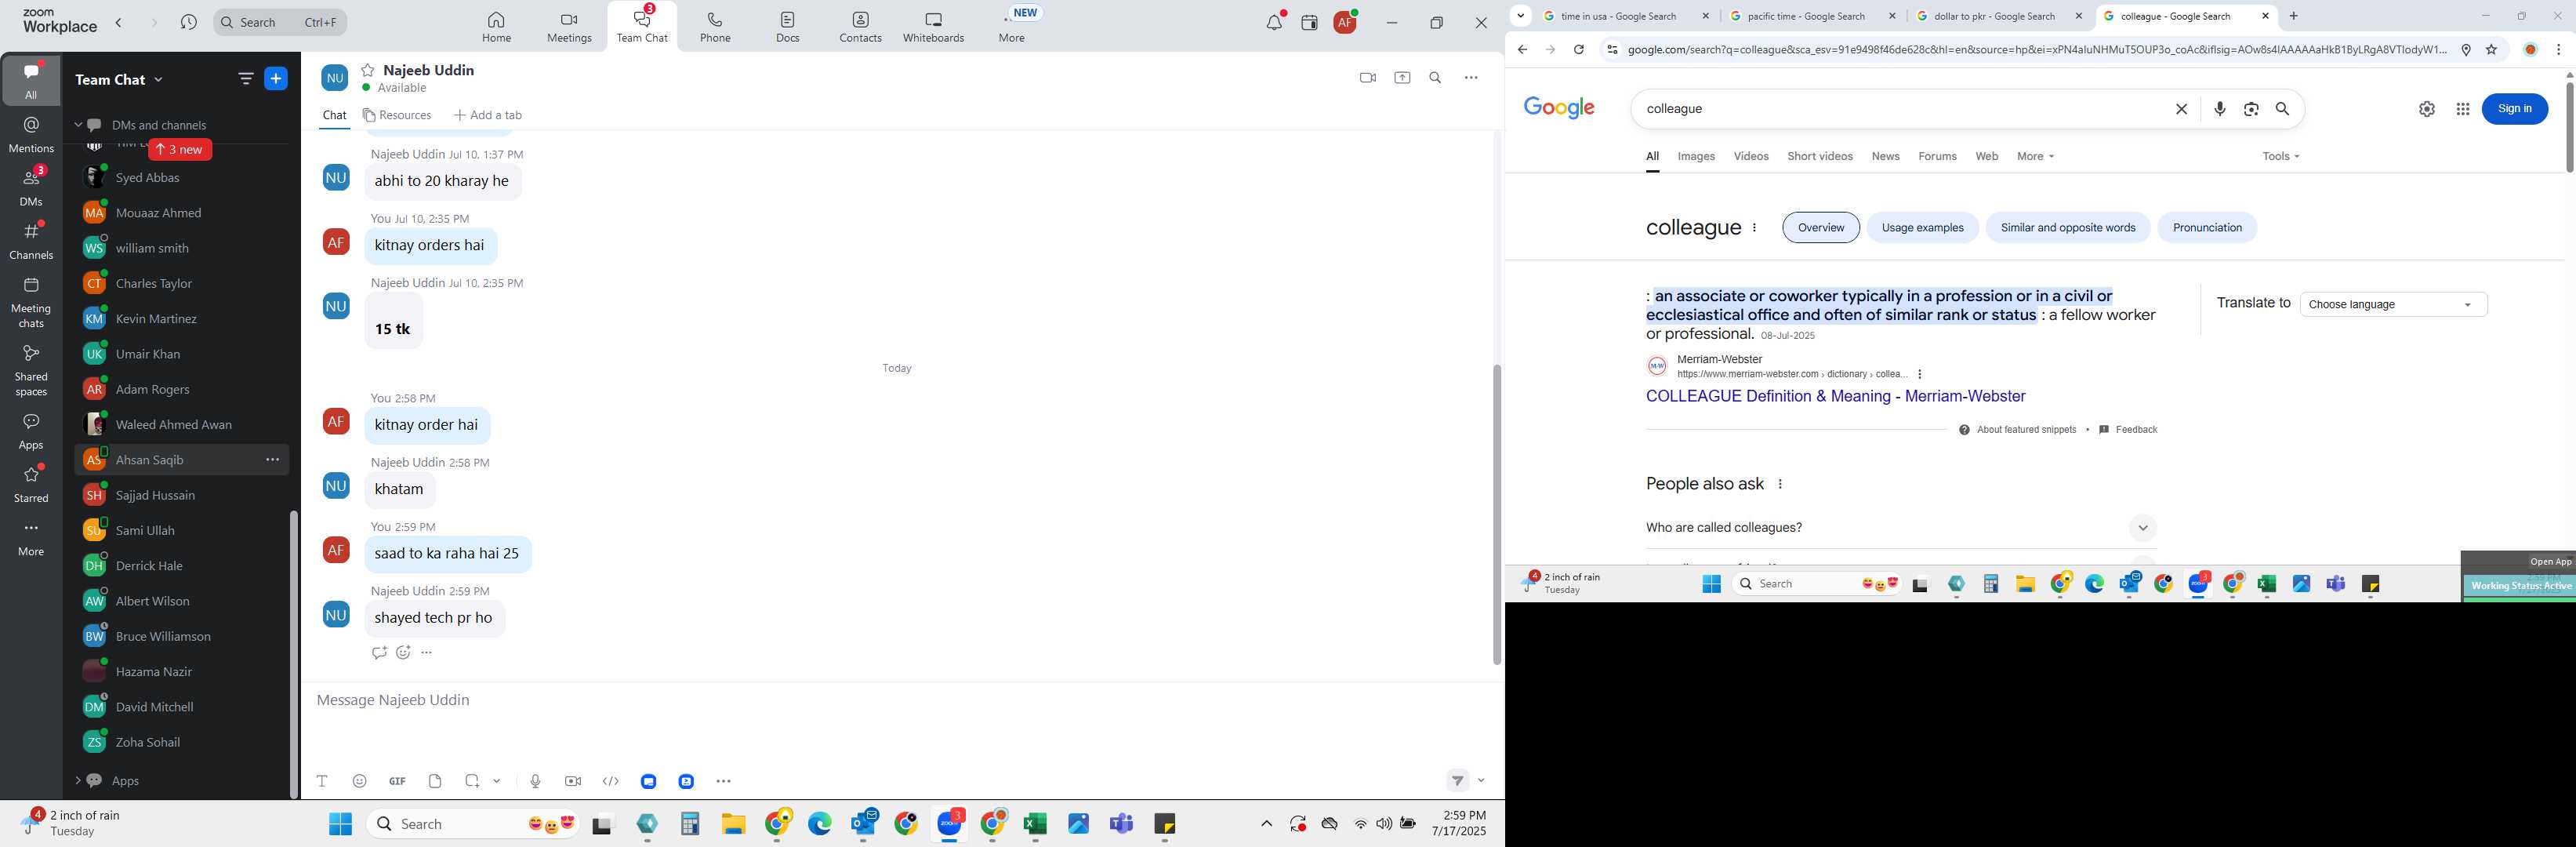Screen dimensions: 2576x847
Task: Select All in Zoom left sidebar
Action: click(31, 80)
